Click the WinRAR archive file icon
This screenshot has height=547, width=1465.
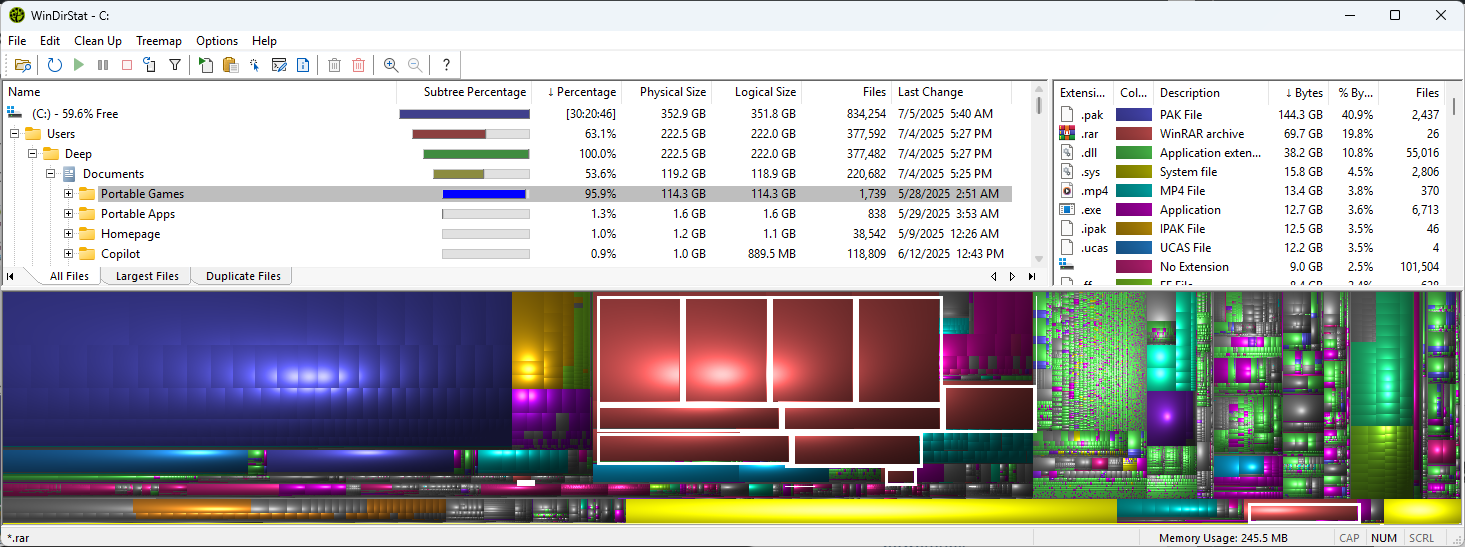click(1066, 134)
